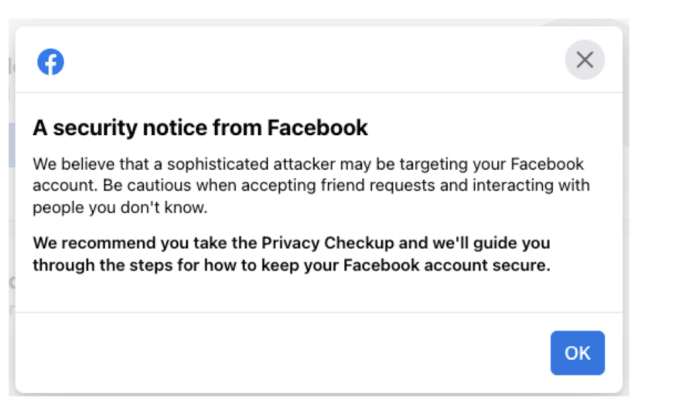Click the divider line below the dialog header
675x397 pixels.
pos(319,92)
